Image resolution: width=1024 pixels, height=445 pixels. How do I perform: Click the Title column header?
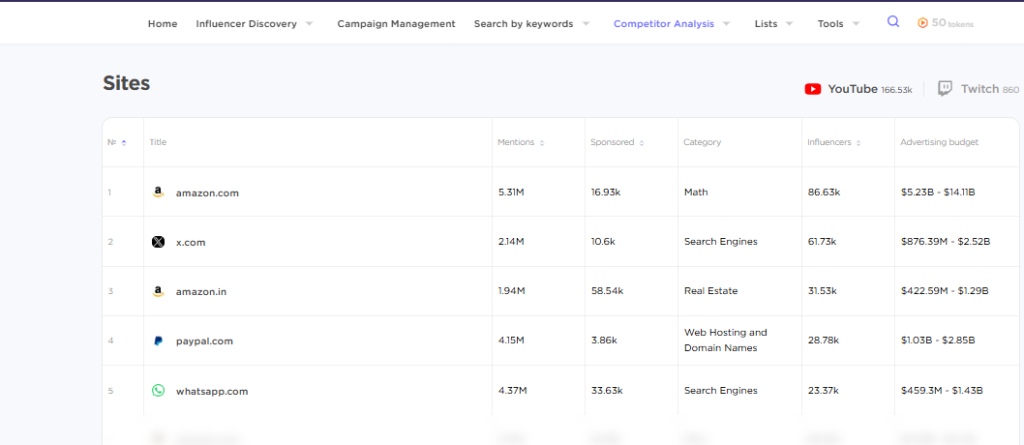(x=158, y=142)
